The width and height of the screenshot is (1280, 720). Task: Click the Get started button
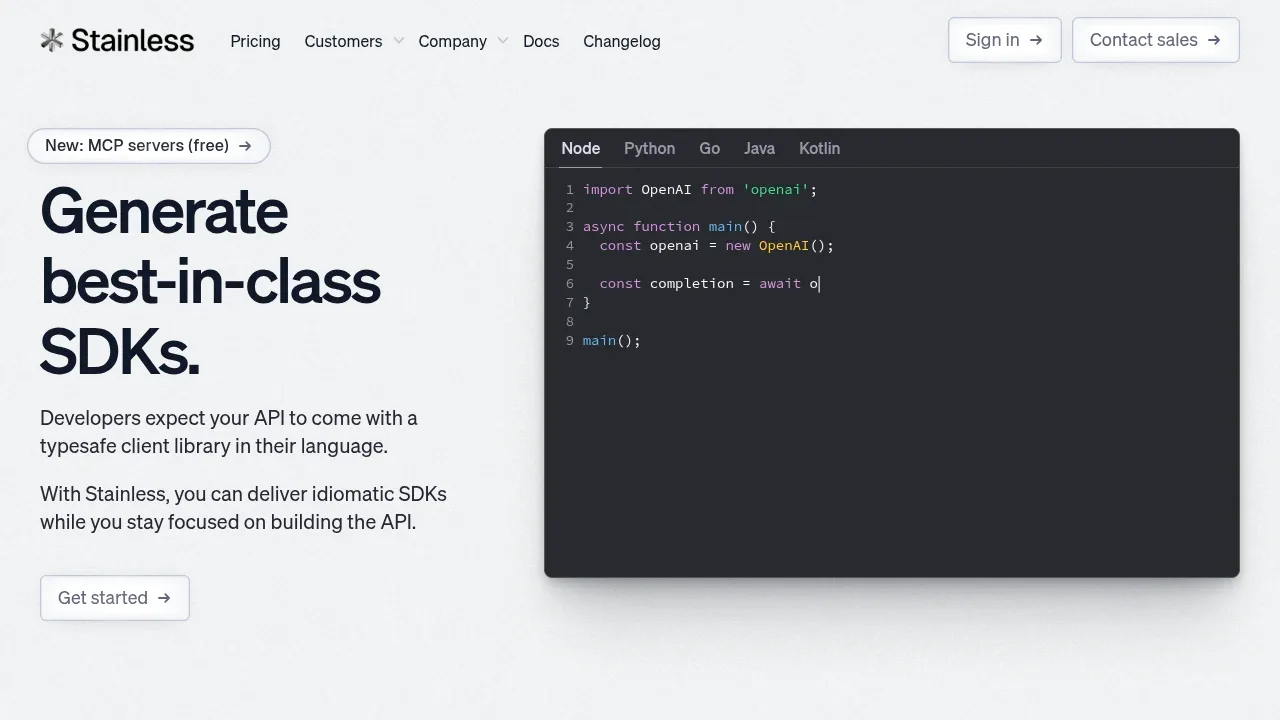coord(115,598)
